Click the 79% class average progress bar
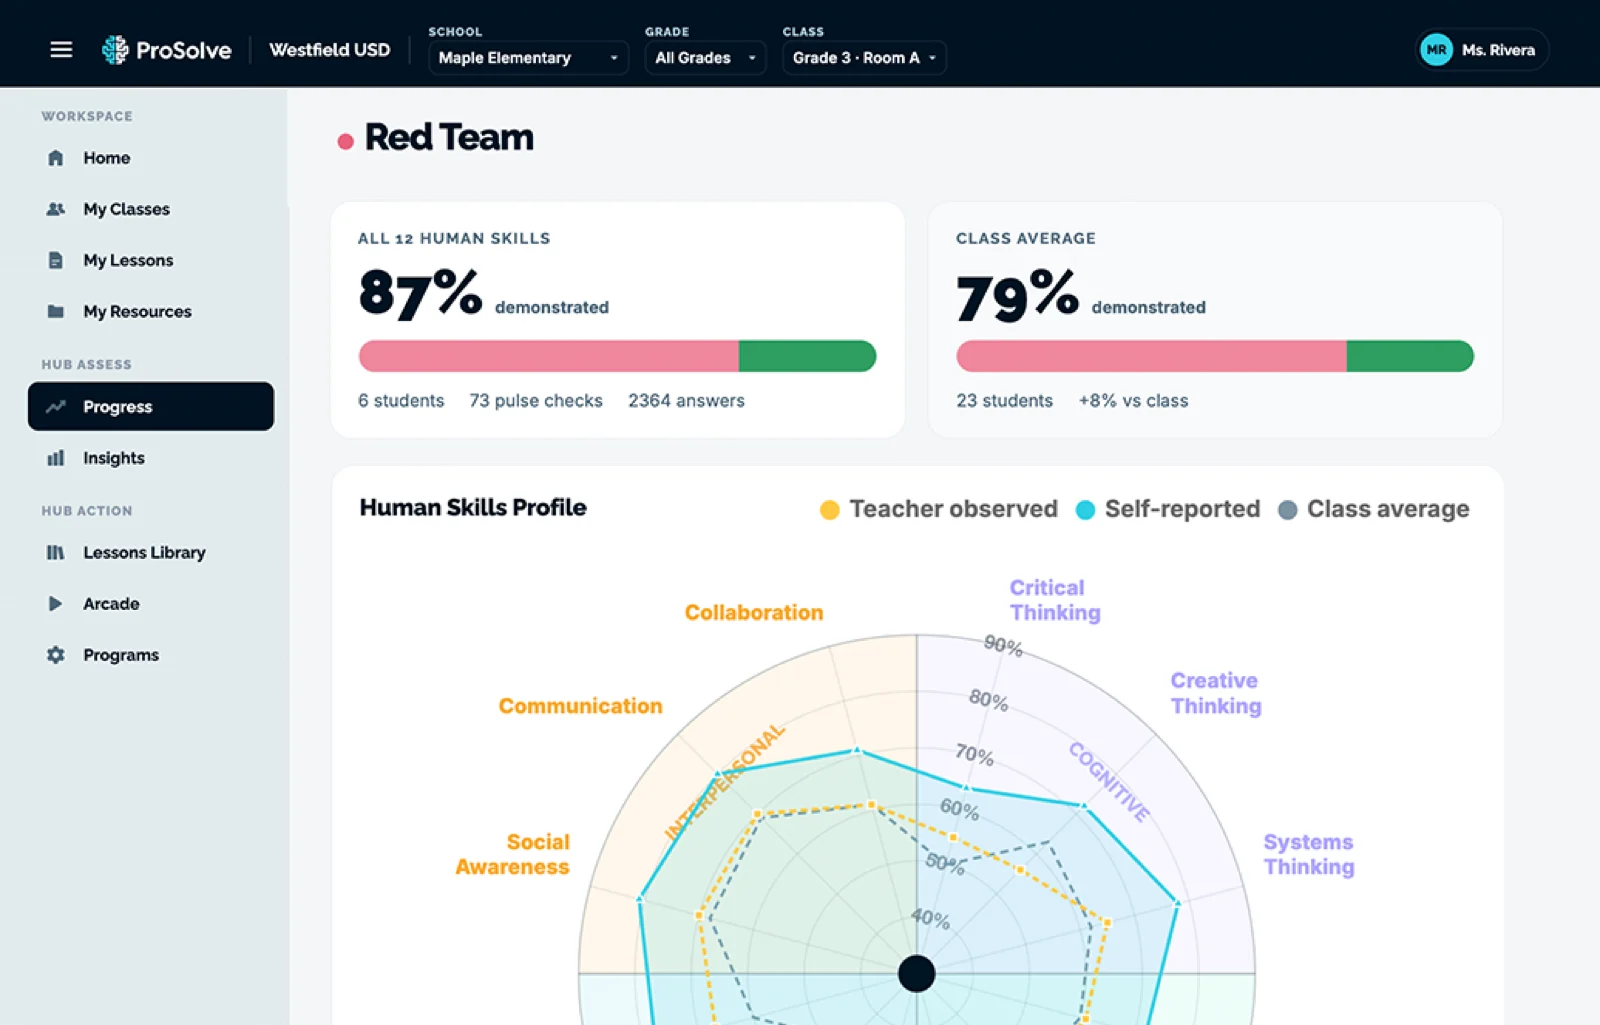 tap(1215, 356)
